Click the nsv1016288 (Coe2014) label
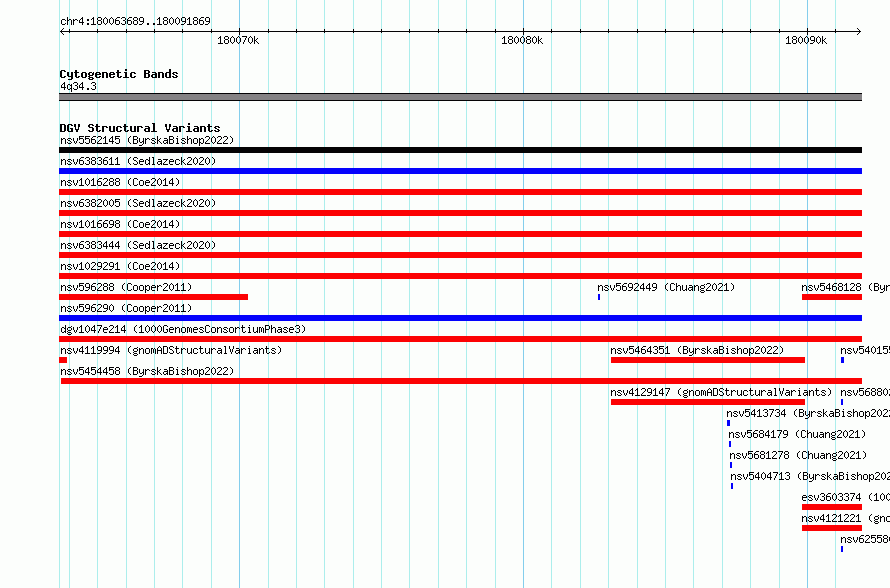This screenshot has height=588, width=890. [120, 182]
